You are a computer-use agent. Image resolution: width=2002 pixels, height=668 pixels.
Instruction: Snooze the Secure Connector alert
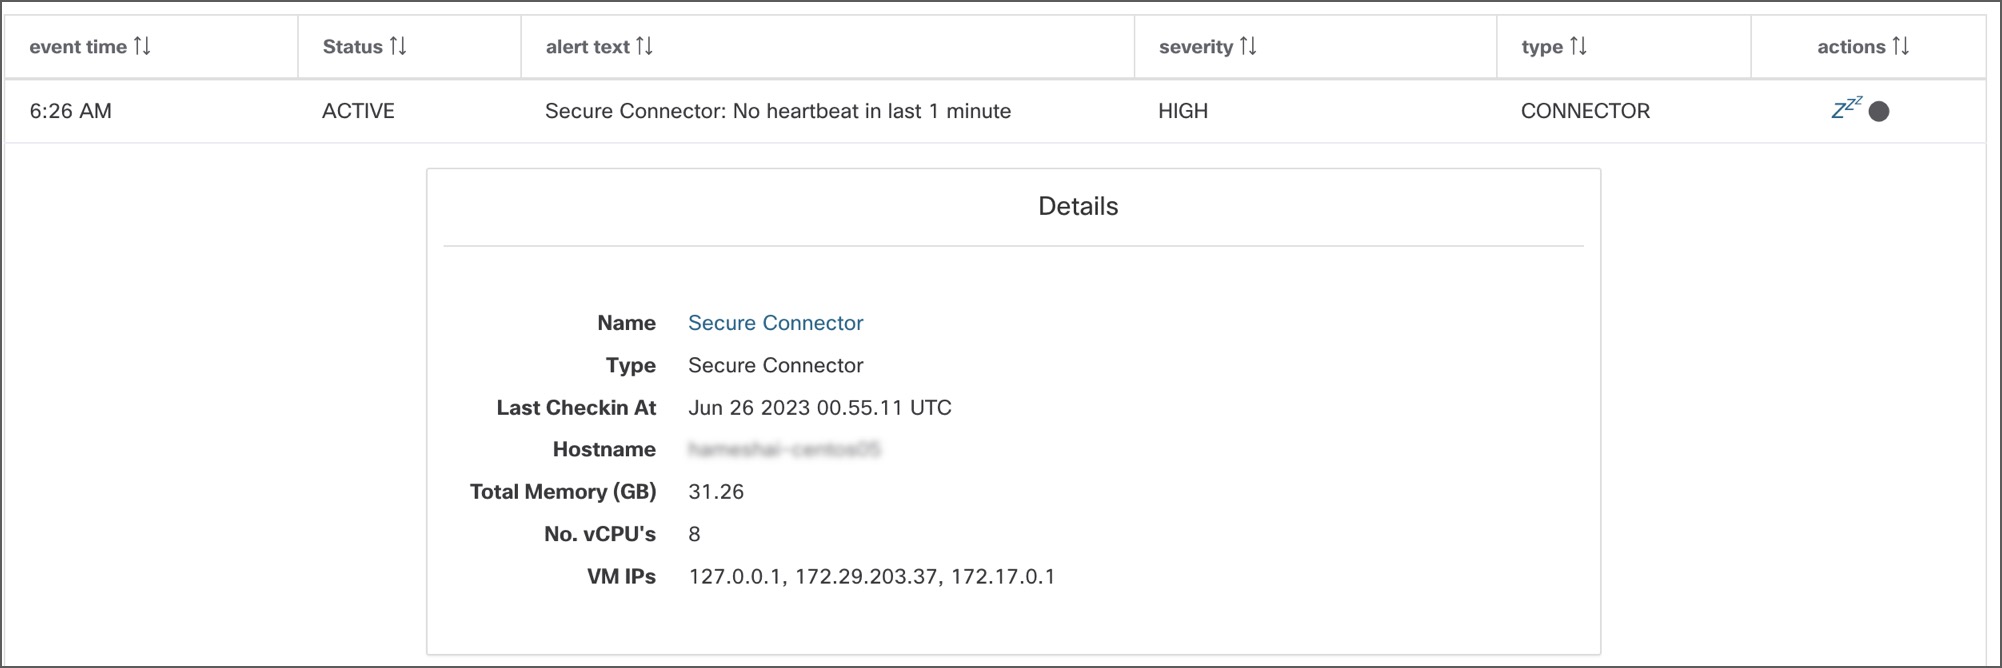click(1846, 108)
